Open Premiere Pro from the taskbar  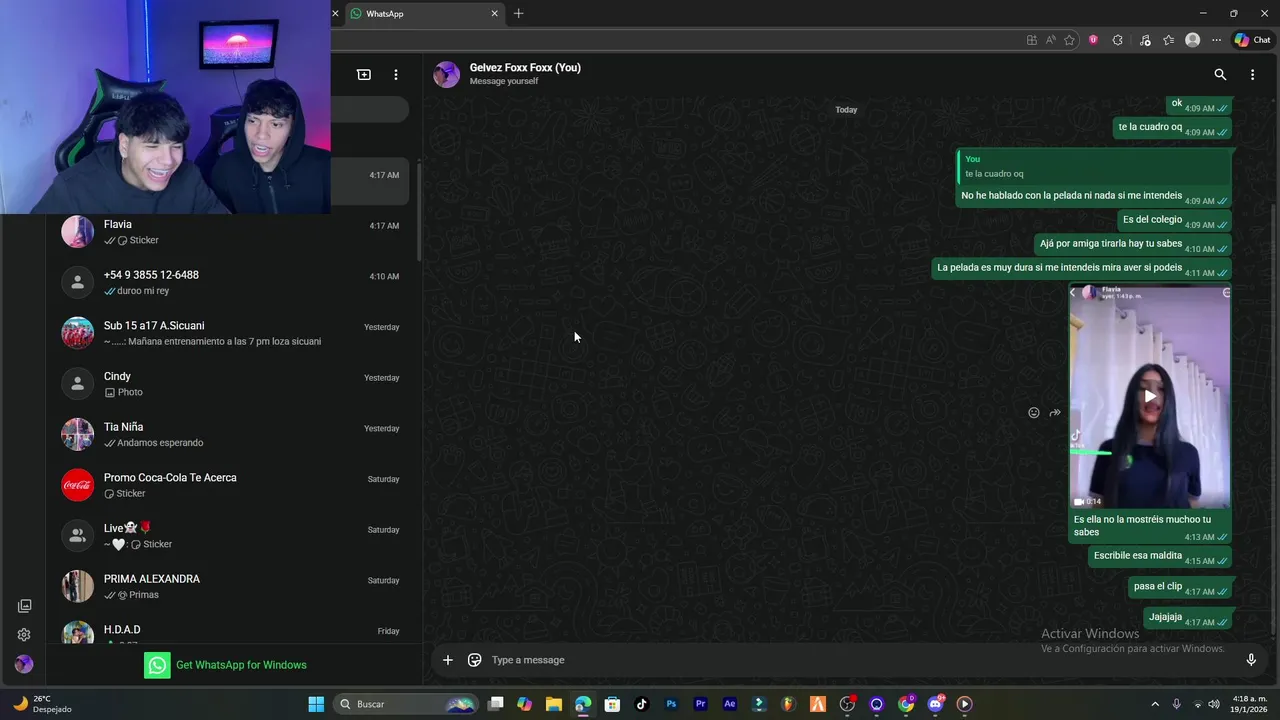point(700,704)
